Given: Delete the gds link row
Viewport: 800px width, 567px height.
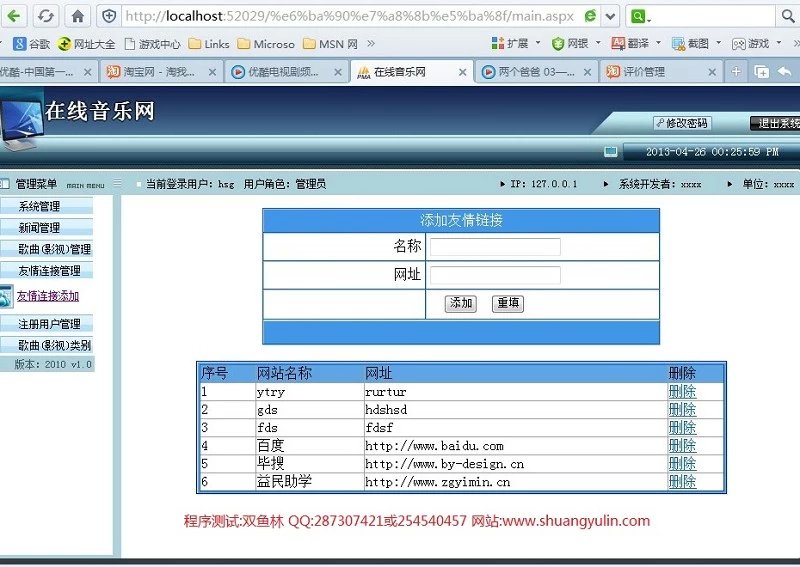Looking at the screenshot, I should click(x=682, y=409).
